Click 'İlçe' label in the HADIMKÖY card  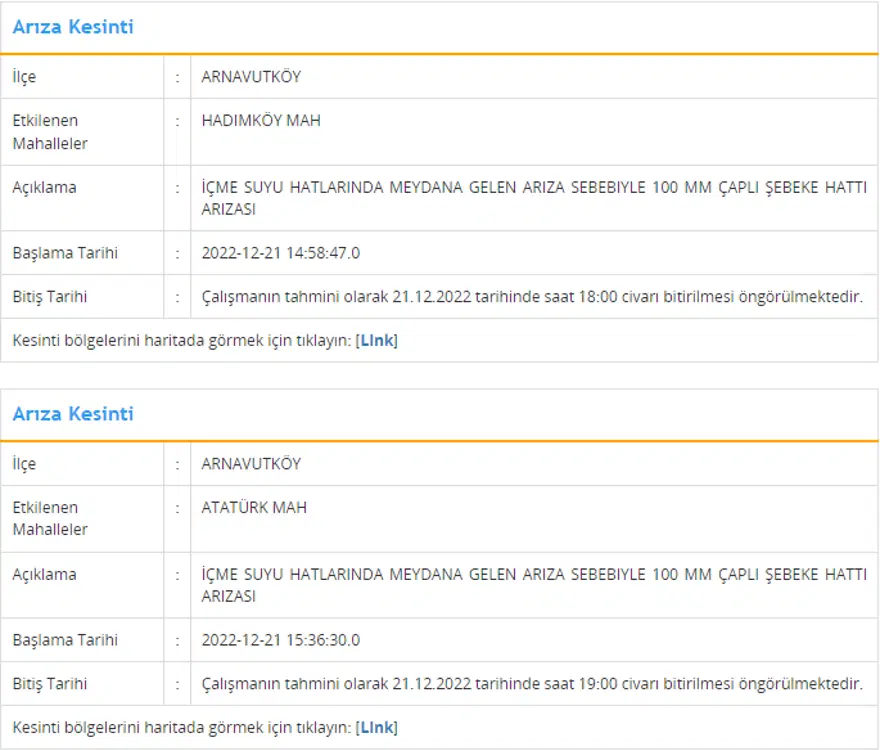pos(24,76)
